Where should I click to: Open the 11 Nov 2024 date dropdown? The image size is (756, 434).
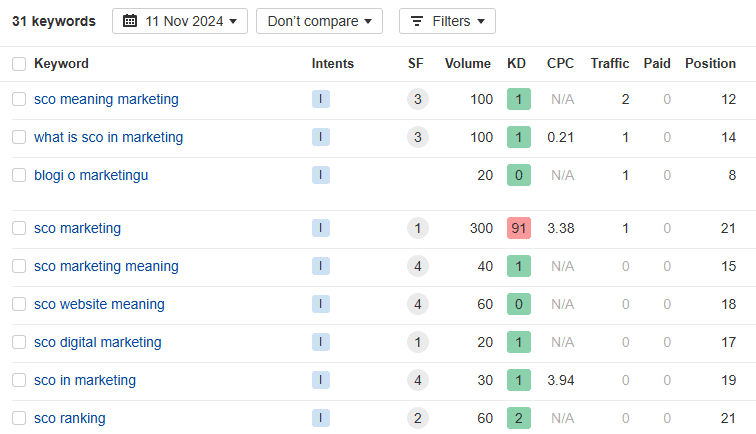point(180,21)
